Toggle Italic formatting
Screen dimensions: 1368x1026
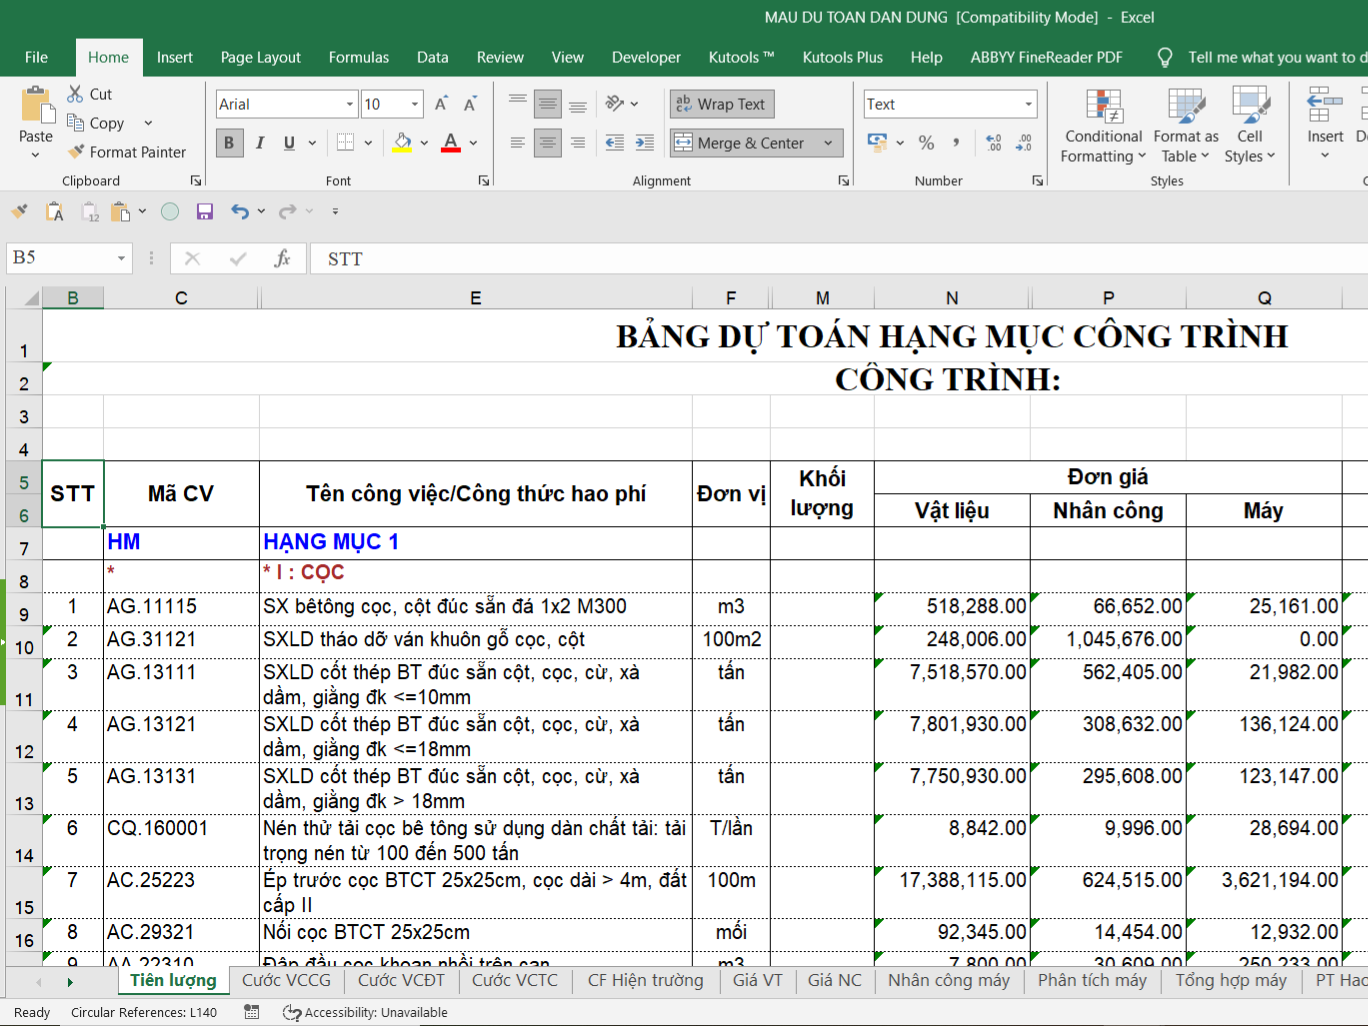point(260,143)
